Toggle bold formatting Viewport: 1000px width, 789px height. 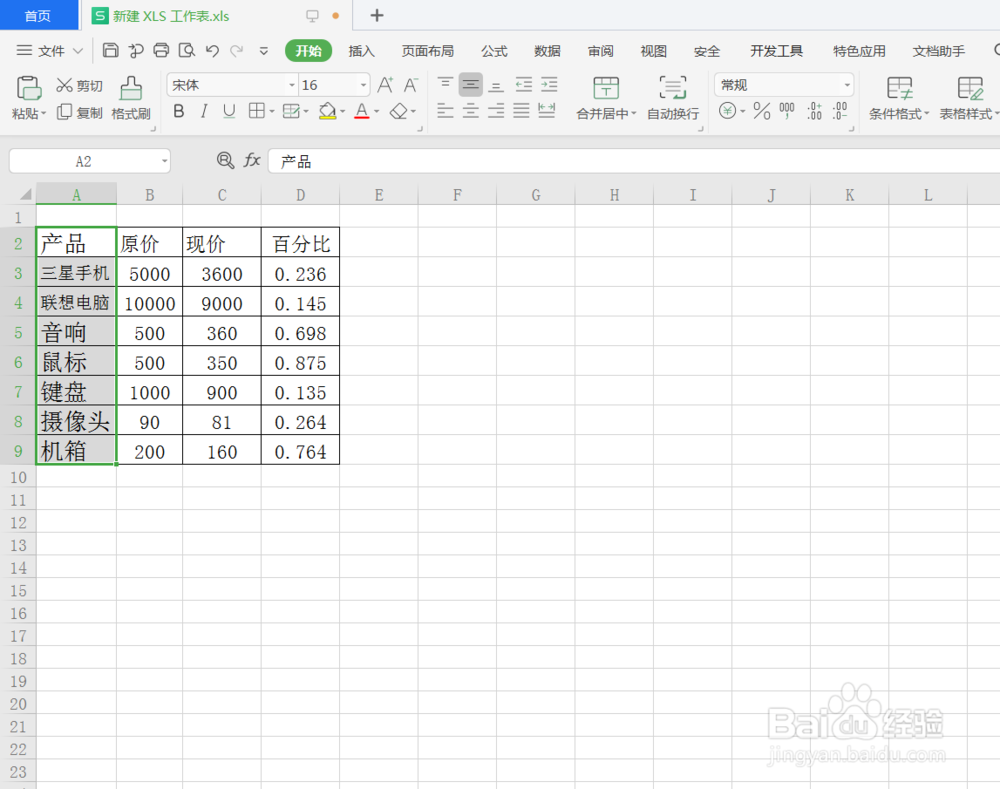(x=179, y=112)
